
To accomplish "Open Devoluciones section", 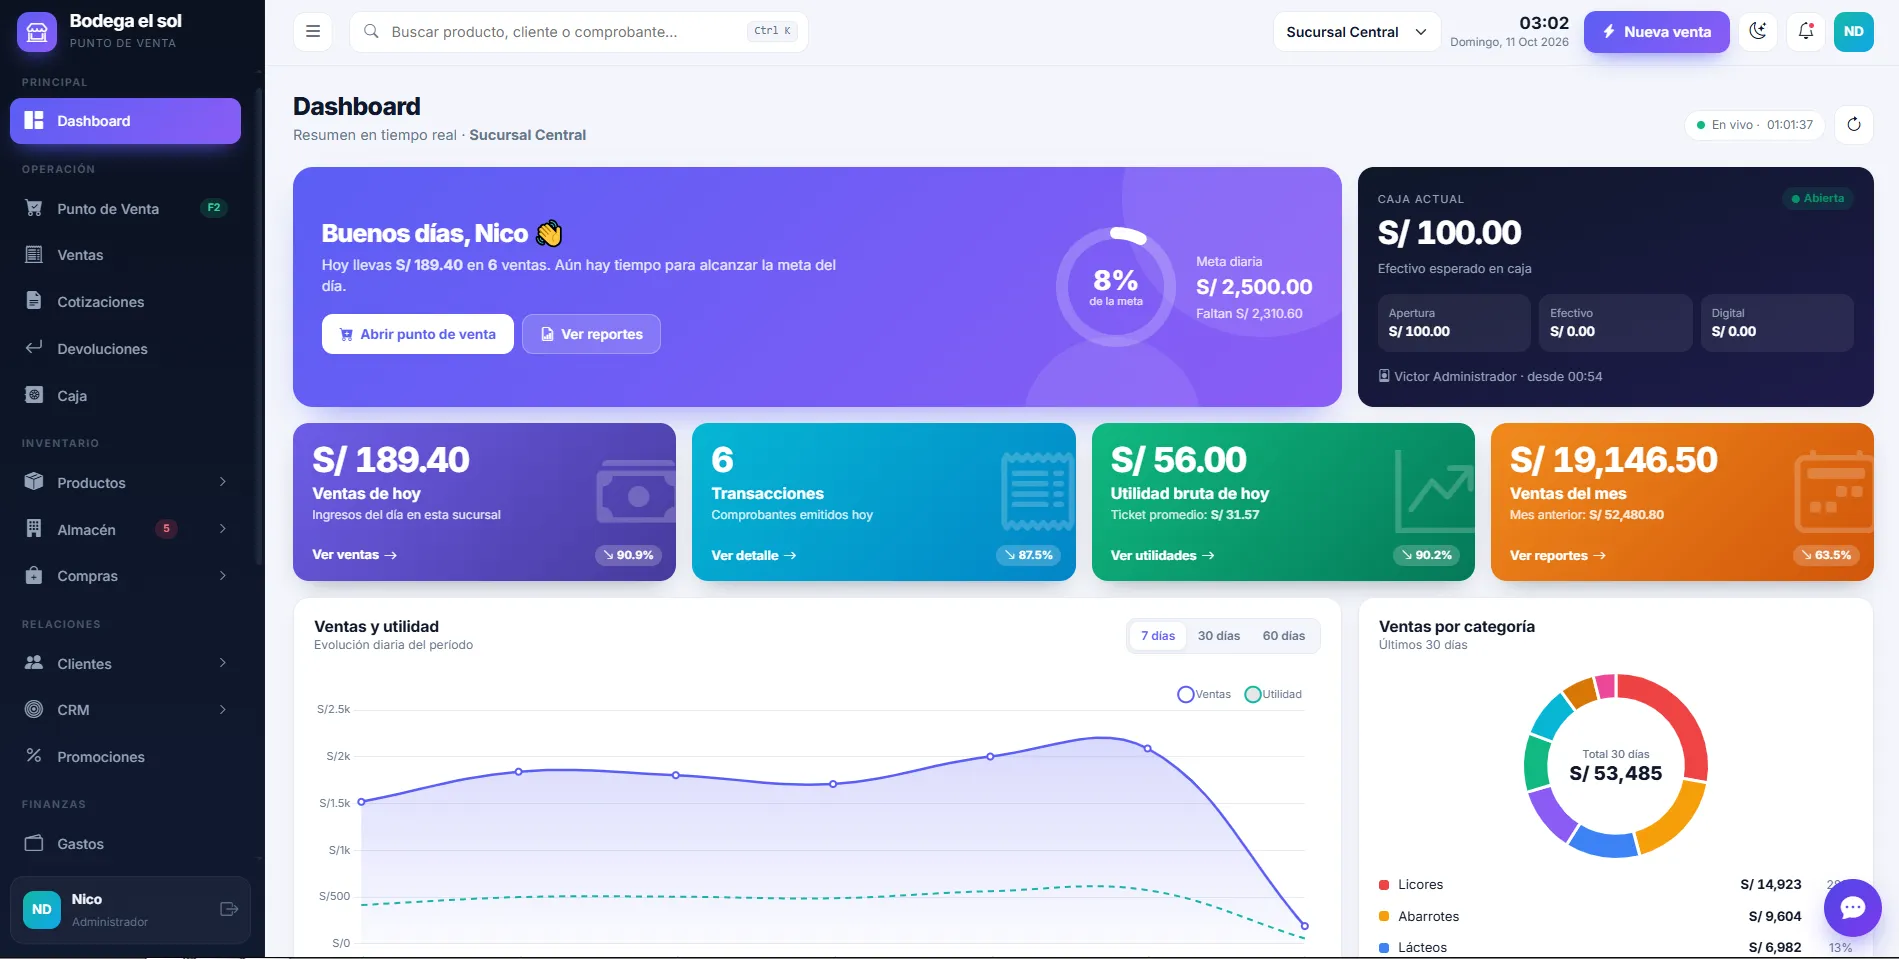I will (125, 349).
